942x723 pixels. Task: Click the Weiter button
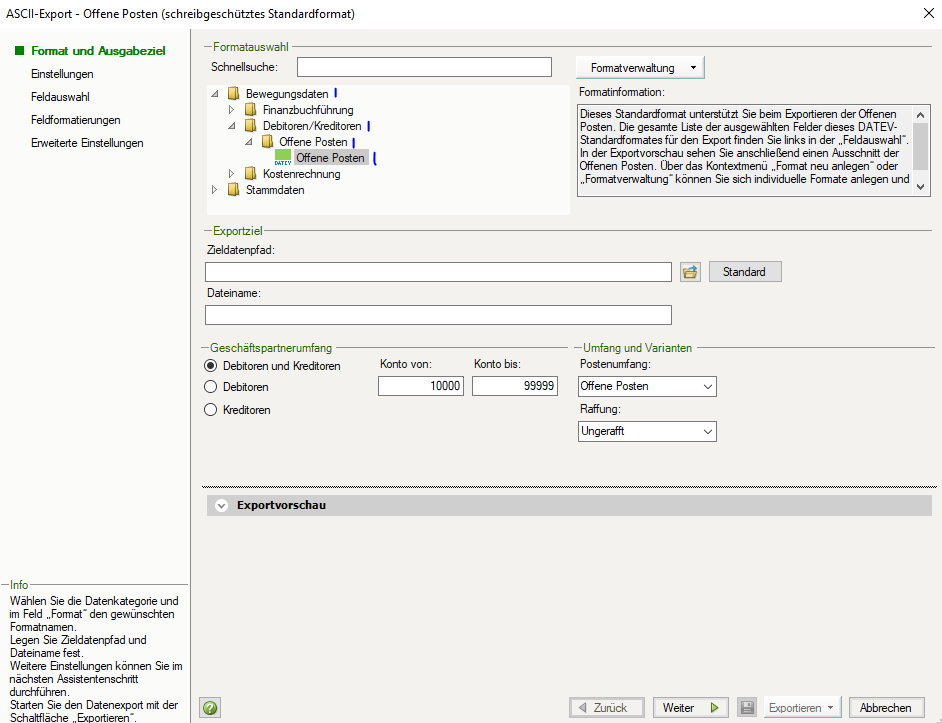coord(691,707)
